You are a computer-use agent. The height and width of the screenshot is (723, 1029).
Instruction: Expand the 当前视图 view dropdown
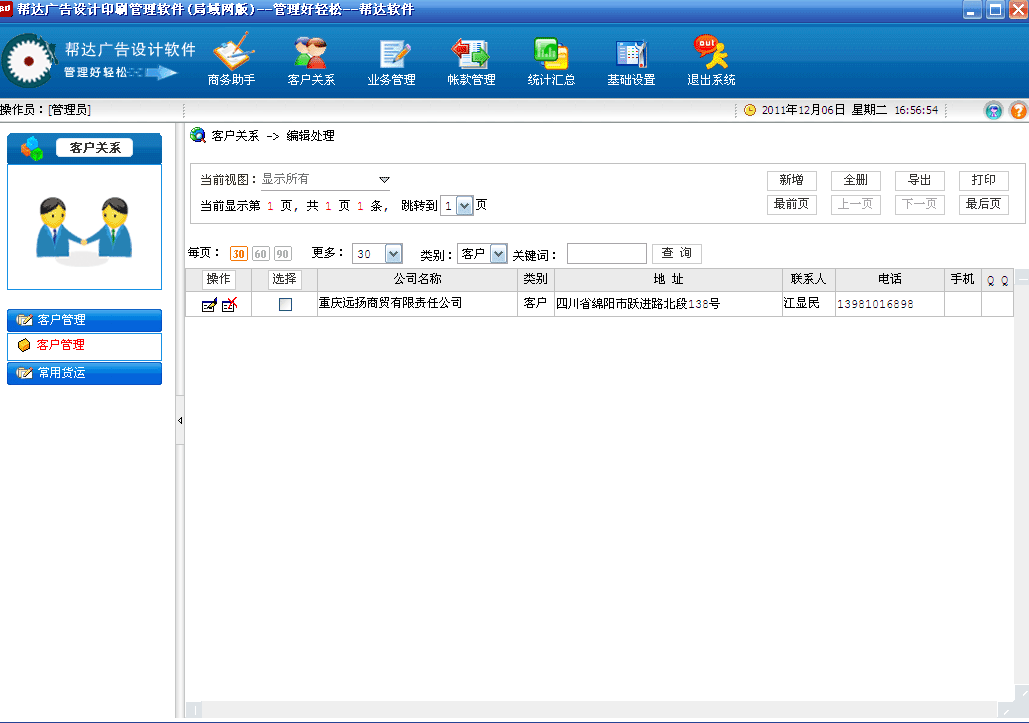pyautogui.click(x=384, y=180)
